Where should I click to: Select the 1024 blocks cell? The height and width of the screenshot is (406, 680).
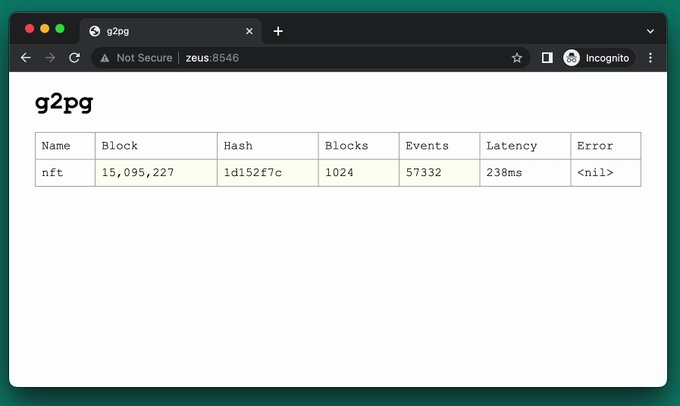pyautogui.click(x=359, y=173)
